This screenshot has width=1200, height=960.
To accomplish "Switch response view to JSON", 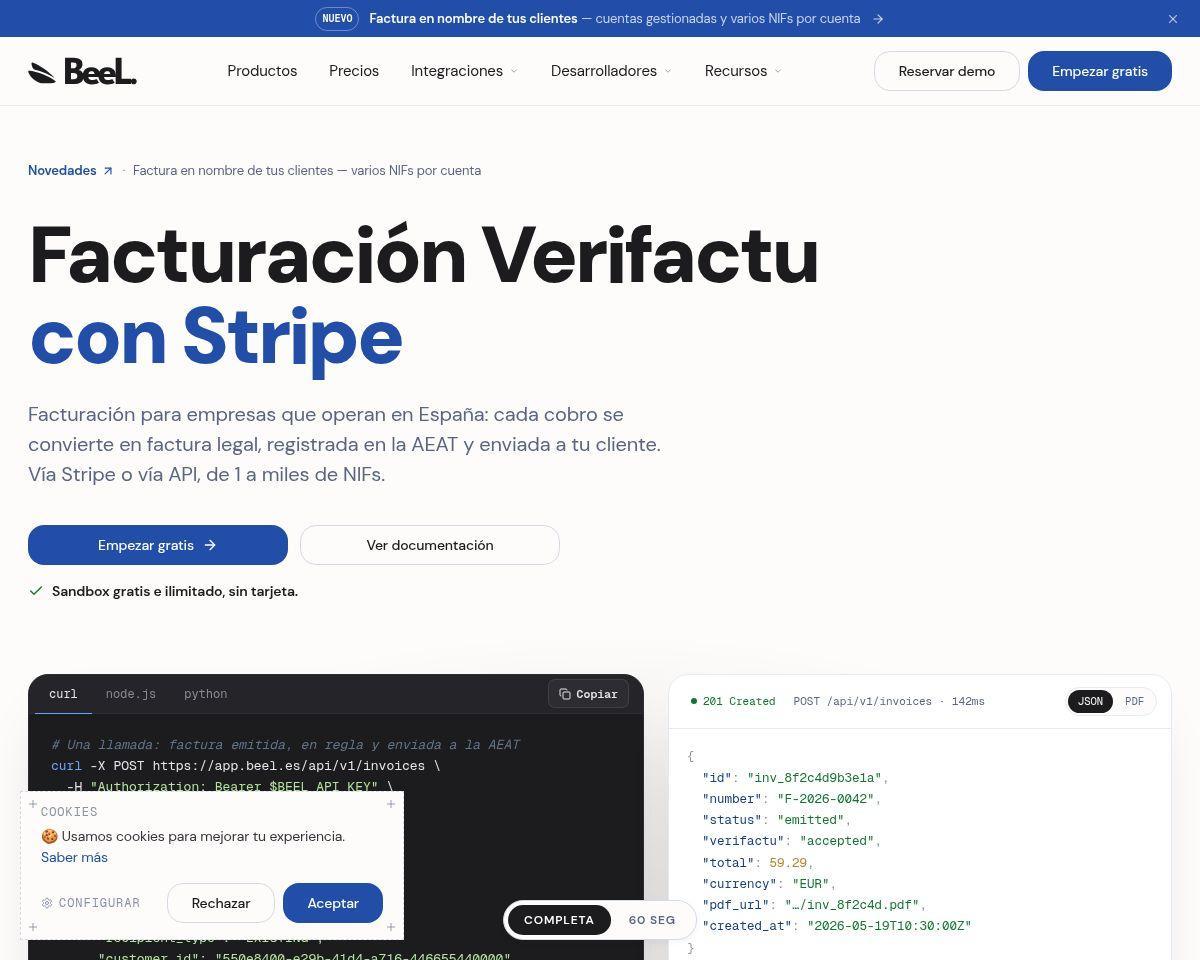I will coord(1090,701).
